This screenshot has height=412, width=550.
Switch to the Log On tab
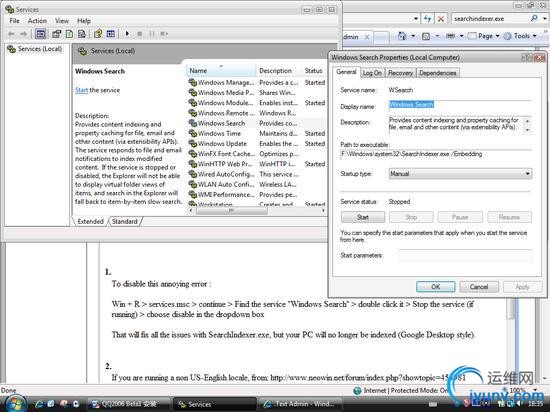coord(372,73)
